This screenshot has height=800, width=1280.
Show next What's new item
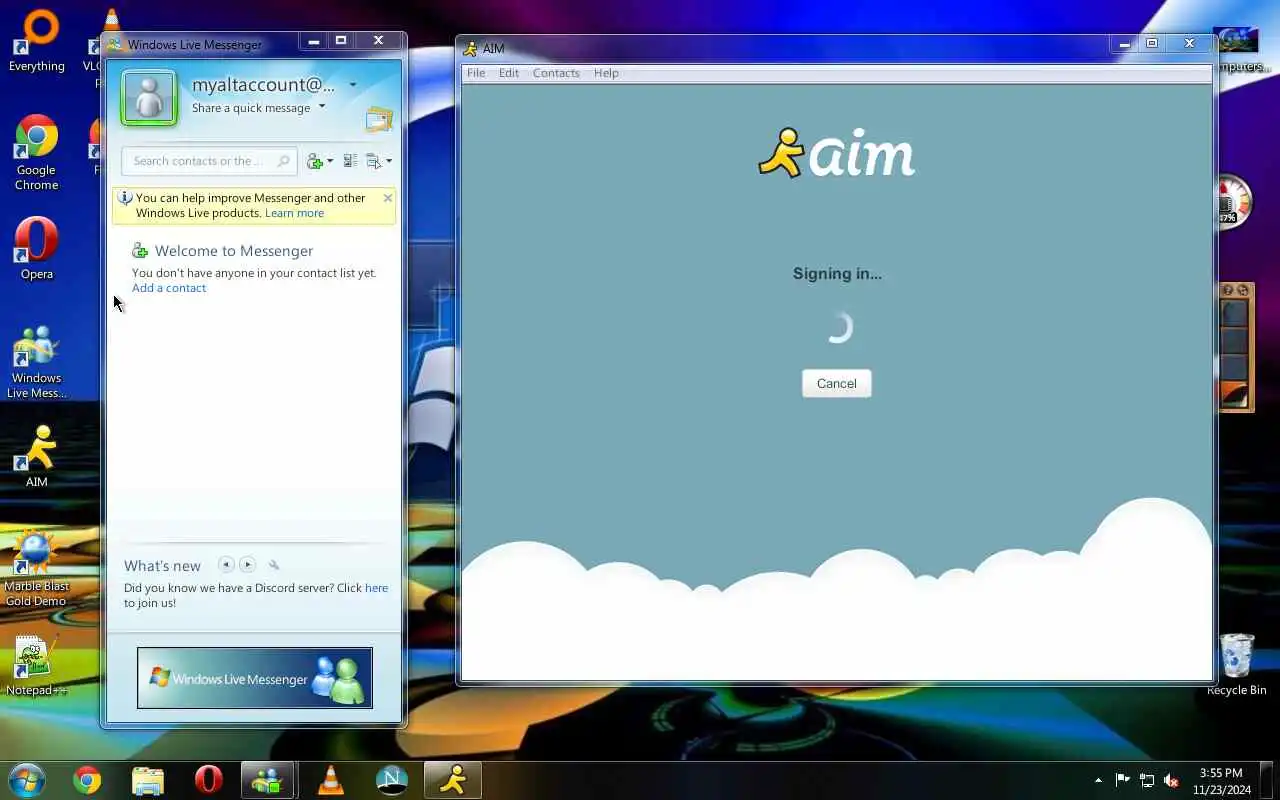point(248,565)
